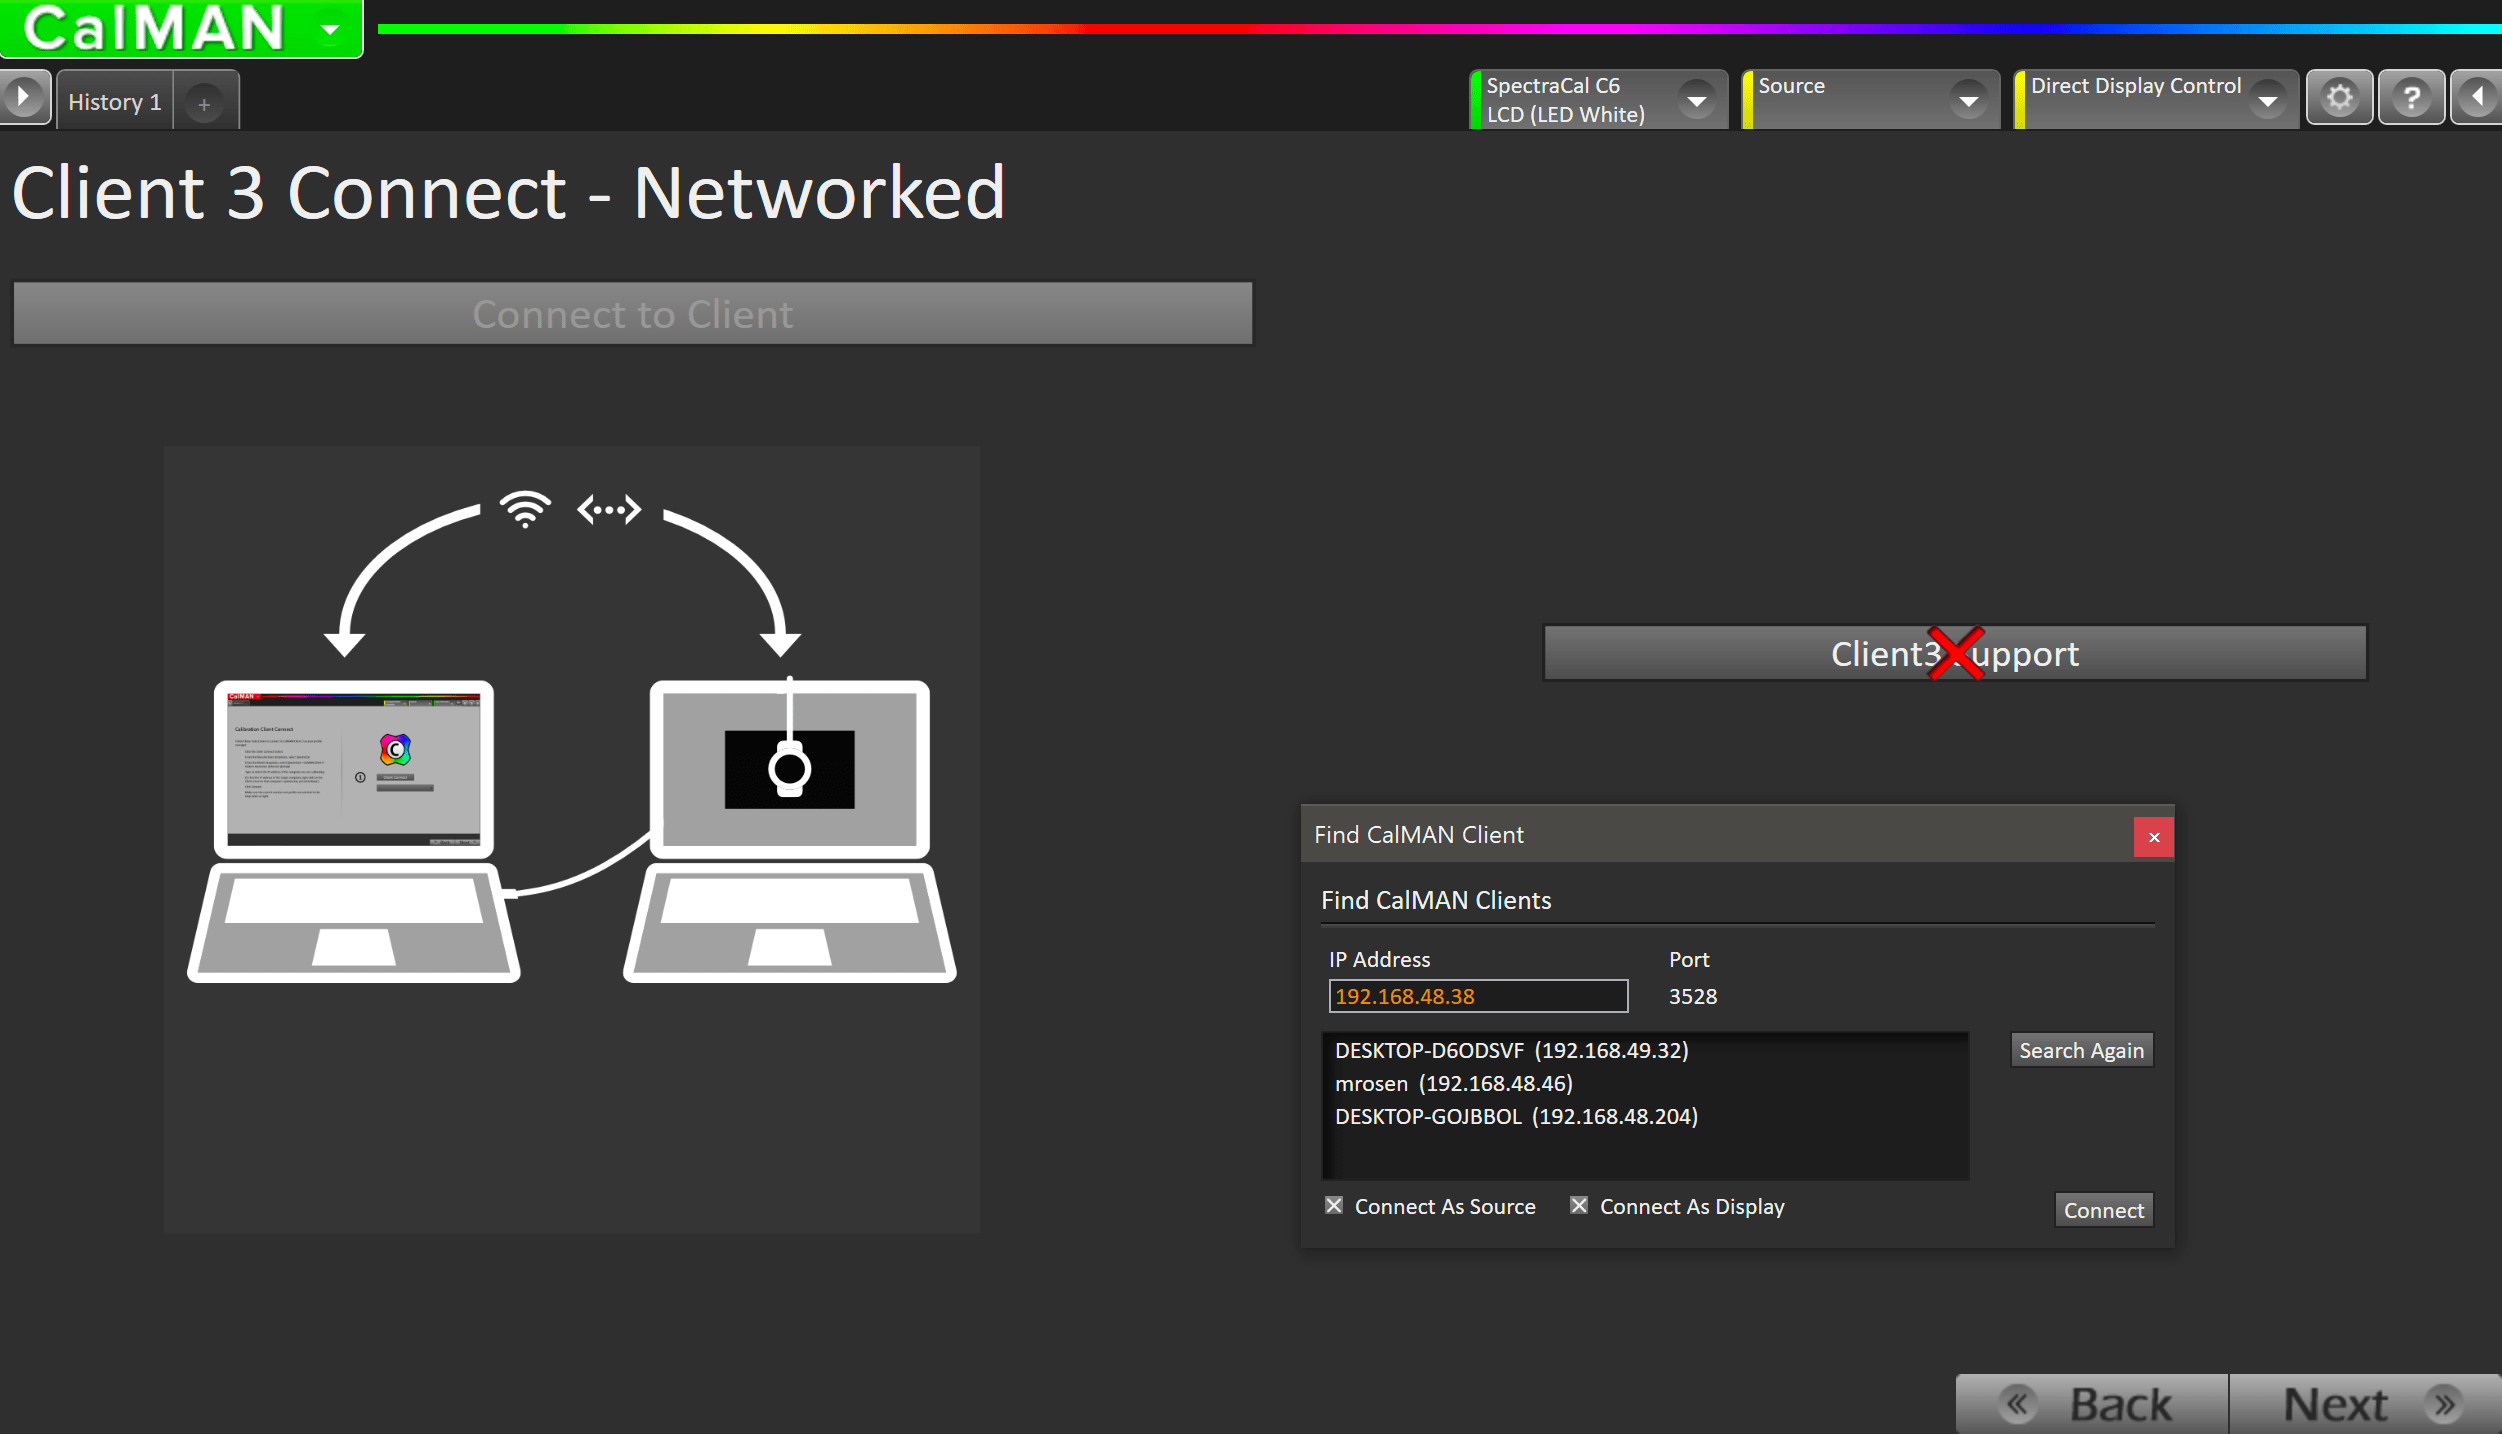Switch to the History 1 tab

pos(115,102)
